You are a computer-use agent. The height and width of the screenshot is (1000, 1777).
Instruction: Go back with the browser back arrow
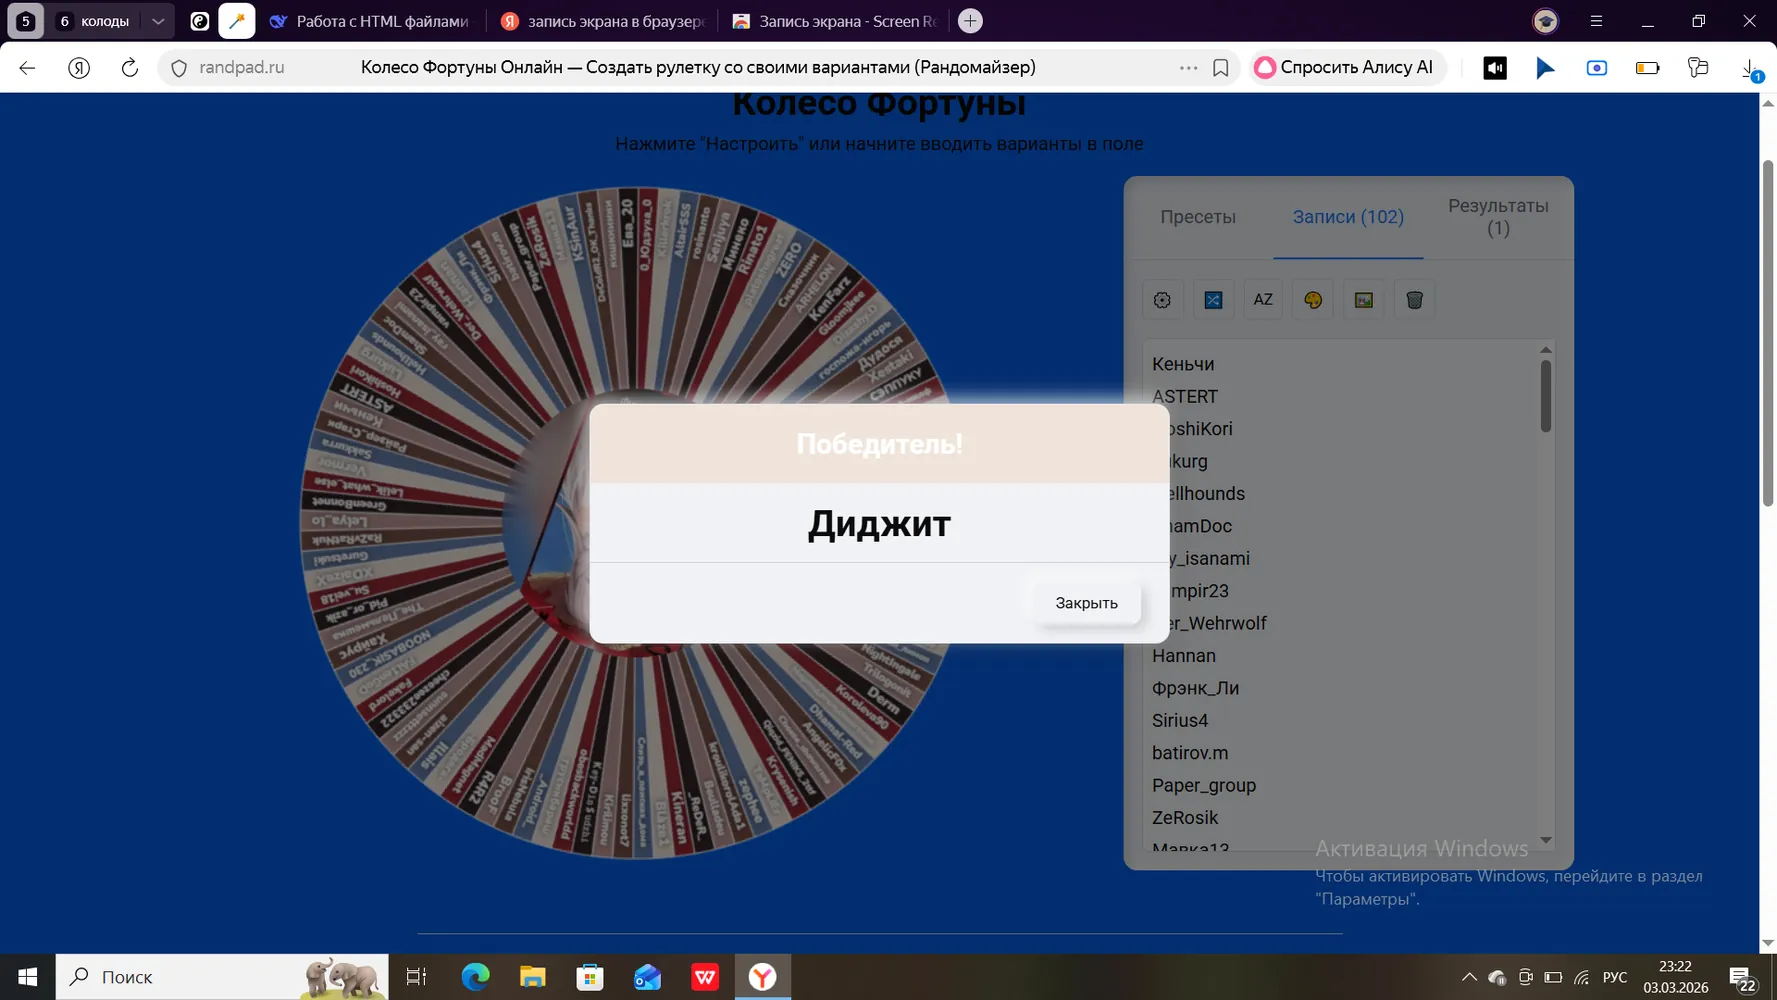pyautogui.click(x=28, y=68)
